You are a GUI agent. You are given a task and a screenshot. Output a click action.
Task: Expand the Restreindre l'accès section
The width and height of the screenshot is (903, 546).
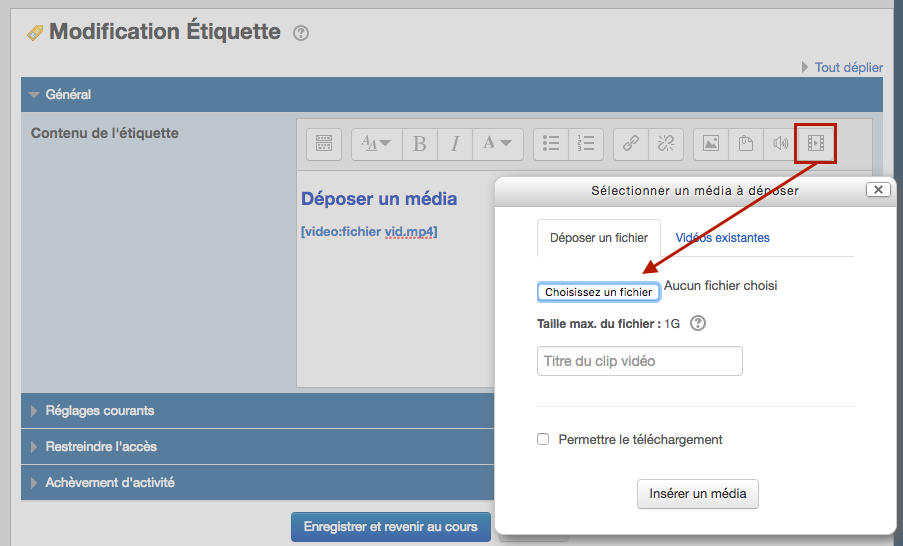[x=100, y=447]
